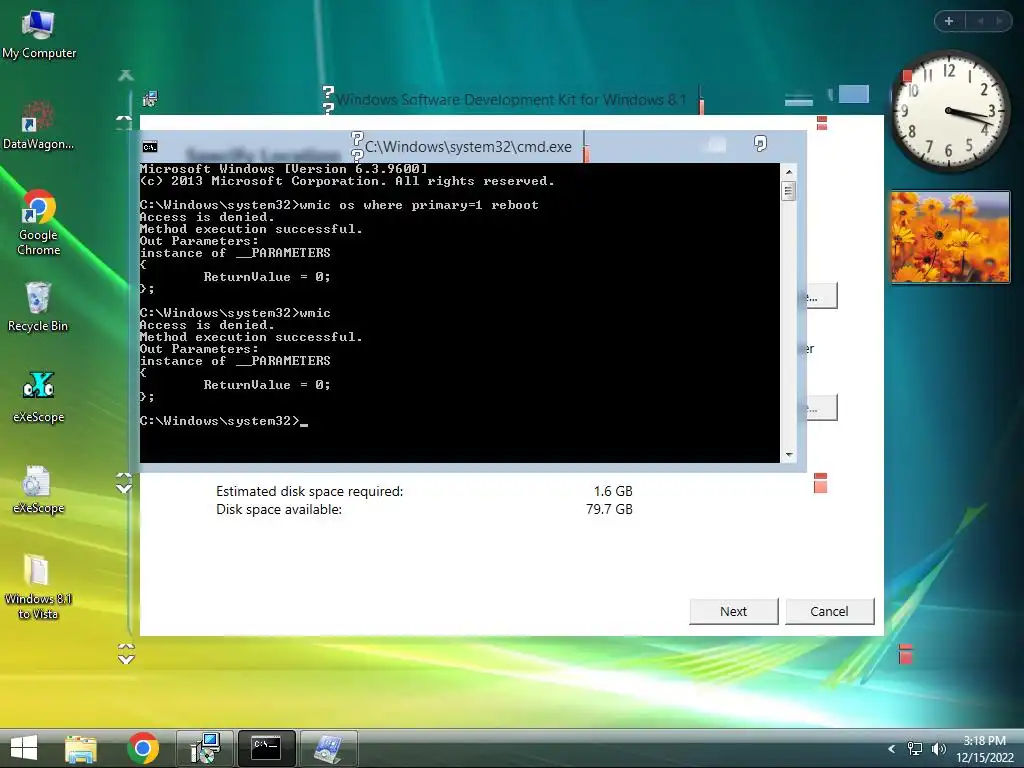This screenshot has width=1024, height=768.
Task: Activate the cmd.exe taskbar button
Action: [266, 748]
